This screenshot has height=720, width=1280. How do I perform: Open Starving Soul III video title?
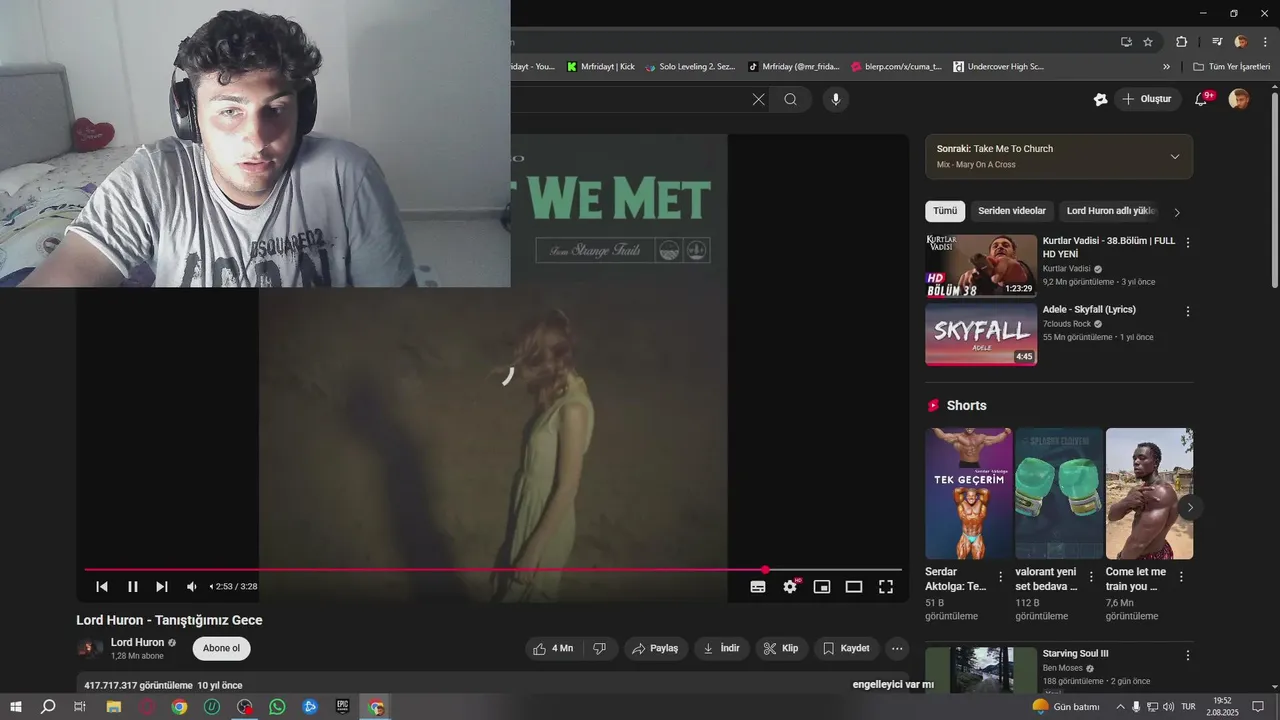(1075, 654)
